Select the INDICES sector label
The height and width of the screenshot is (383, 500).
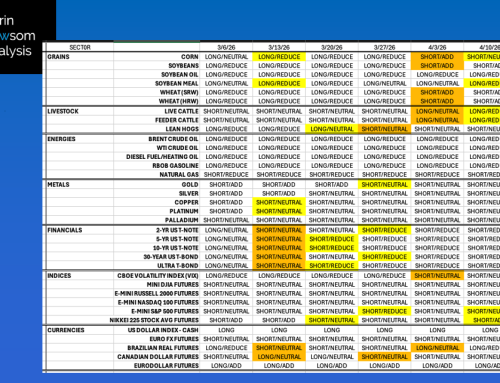pos(59,276)
